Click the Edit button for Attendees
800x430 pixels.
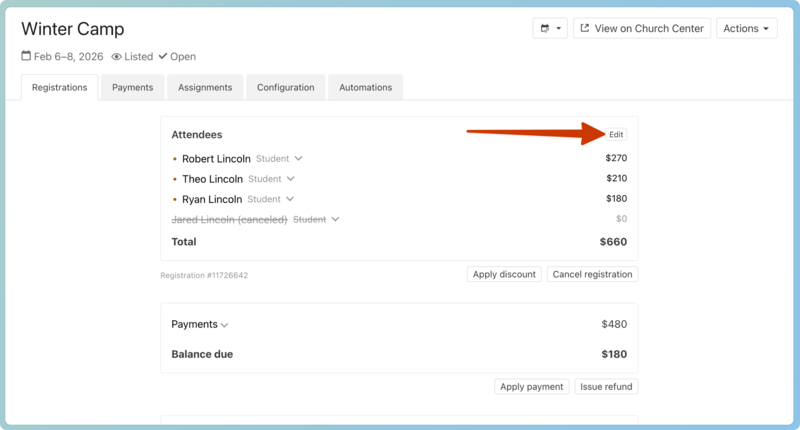coord(616,135)
